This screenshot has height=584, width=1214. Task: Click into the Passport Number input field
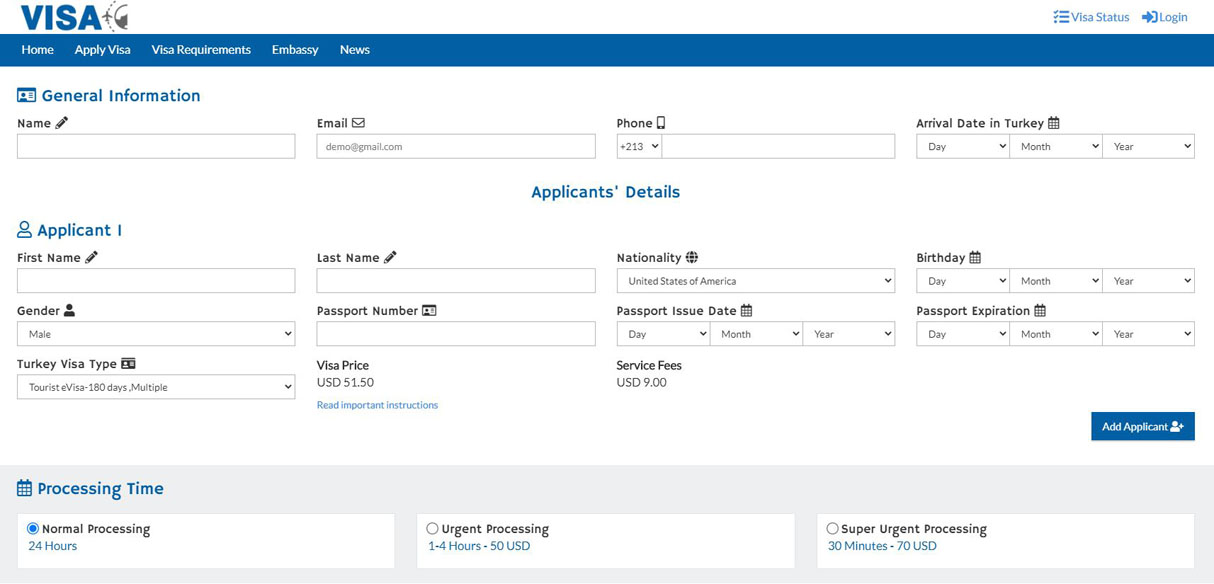[x=456, y=334]
